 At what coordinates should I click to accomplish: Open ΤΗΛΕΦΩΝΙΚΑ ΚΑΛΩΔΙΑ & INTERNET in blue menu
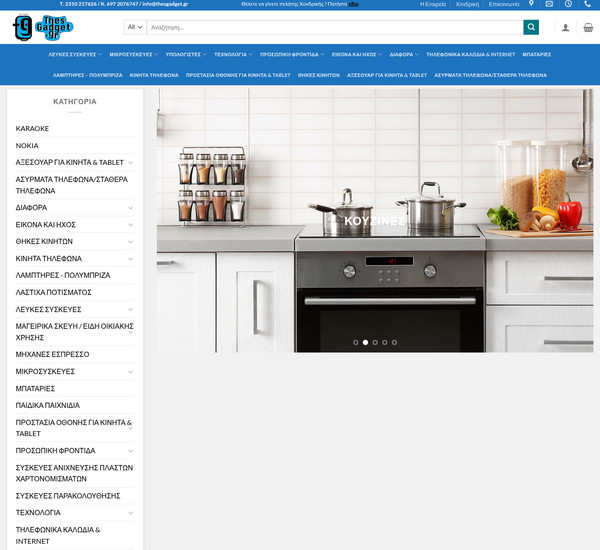471,54
